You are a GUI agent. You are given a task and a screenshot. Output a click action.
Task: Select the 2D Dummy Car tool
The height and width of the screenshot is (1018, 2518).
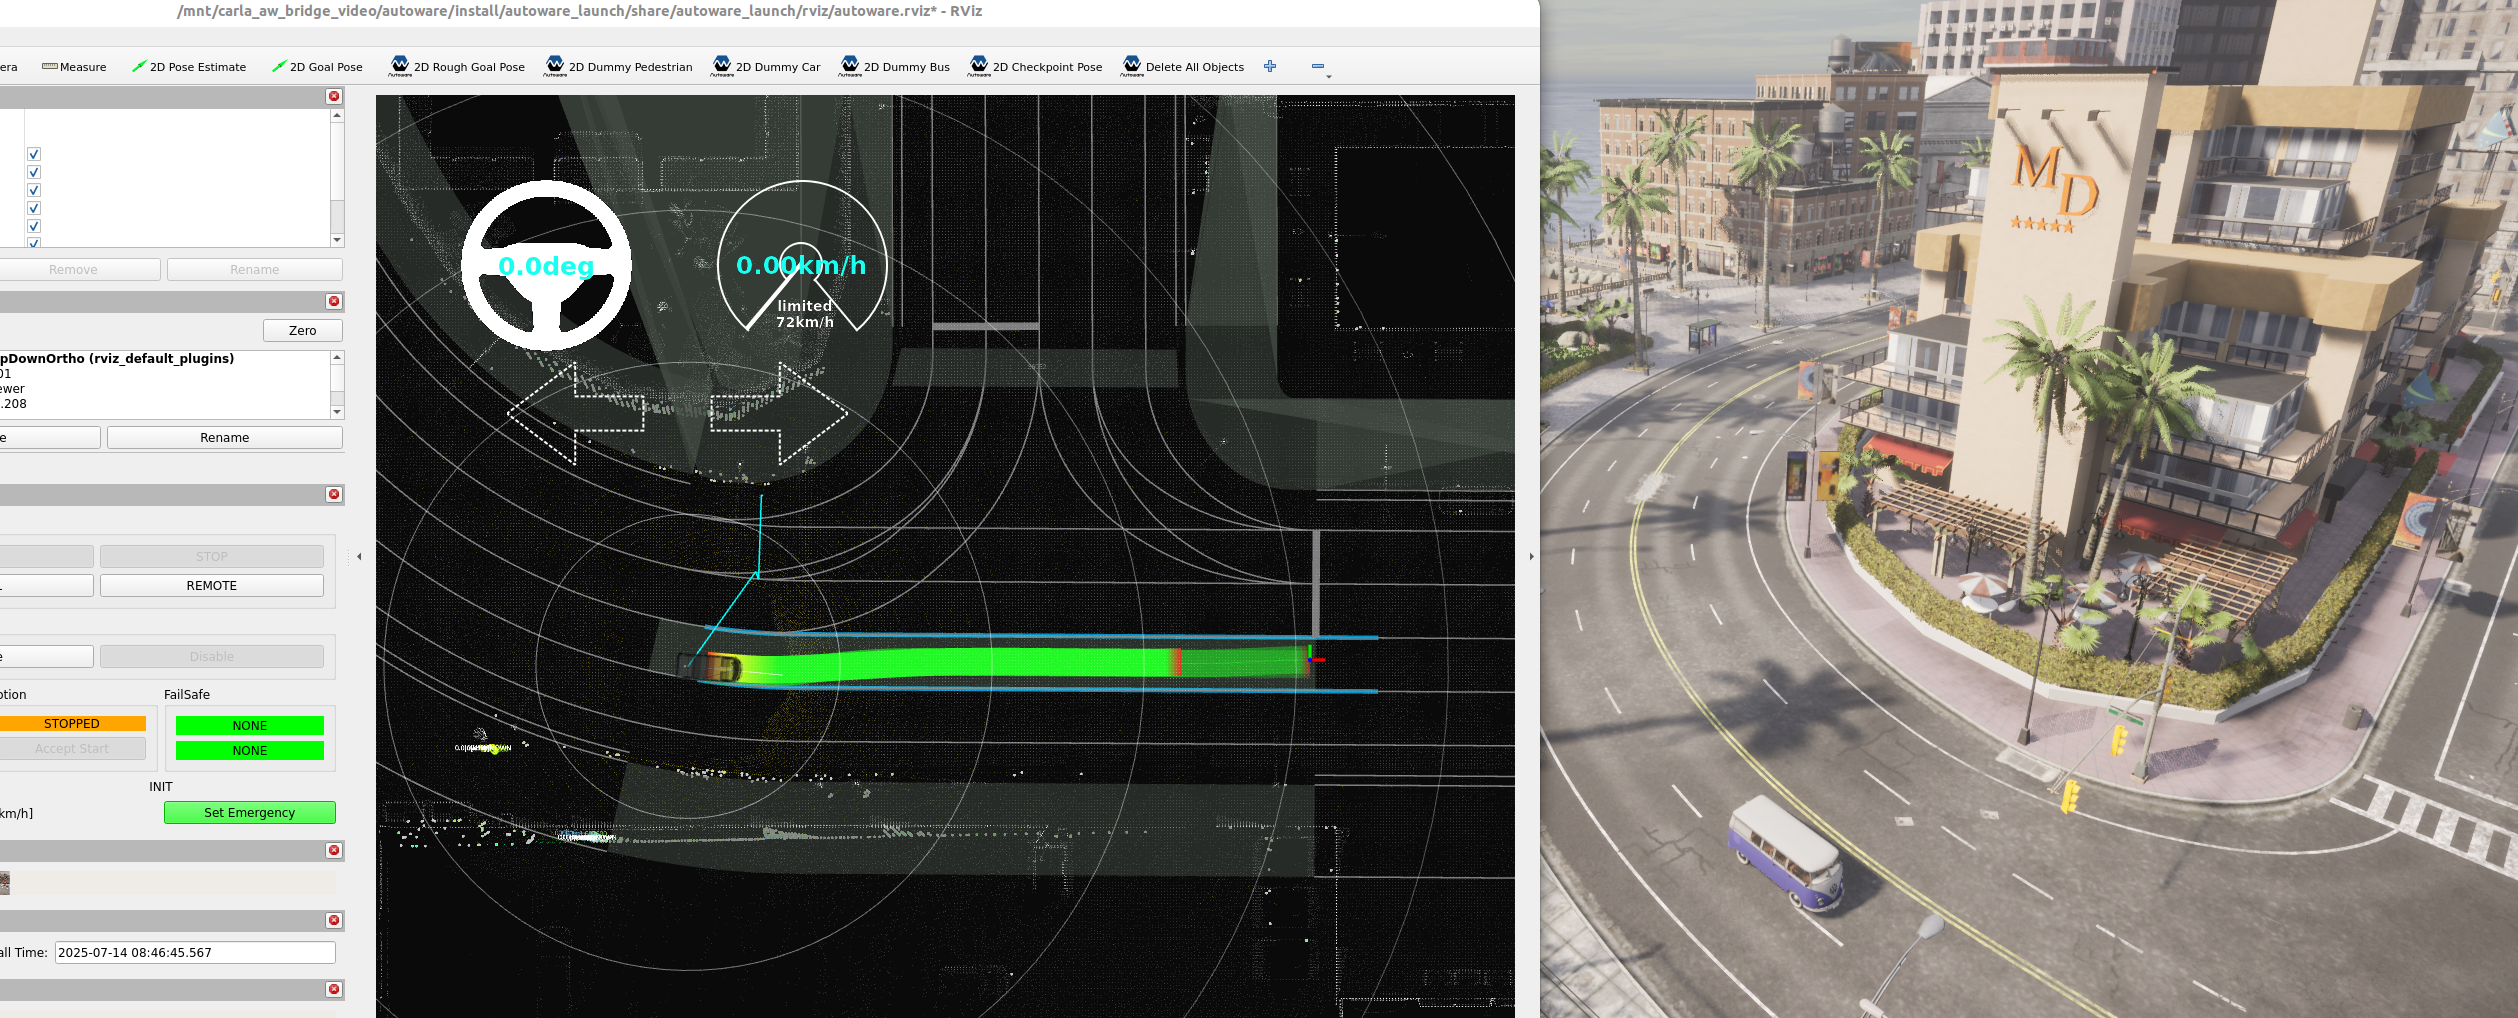tap(766, 67)
